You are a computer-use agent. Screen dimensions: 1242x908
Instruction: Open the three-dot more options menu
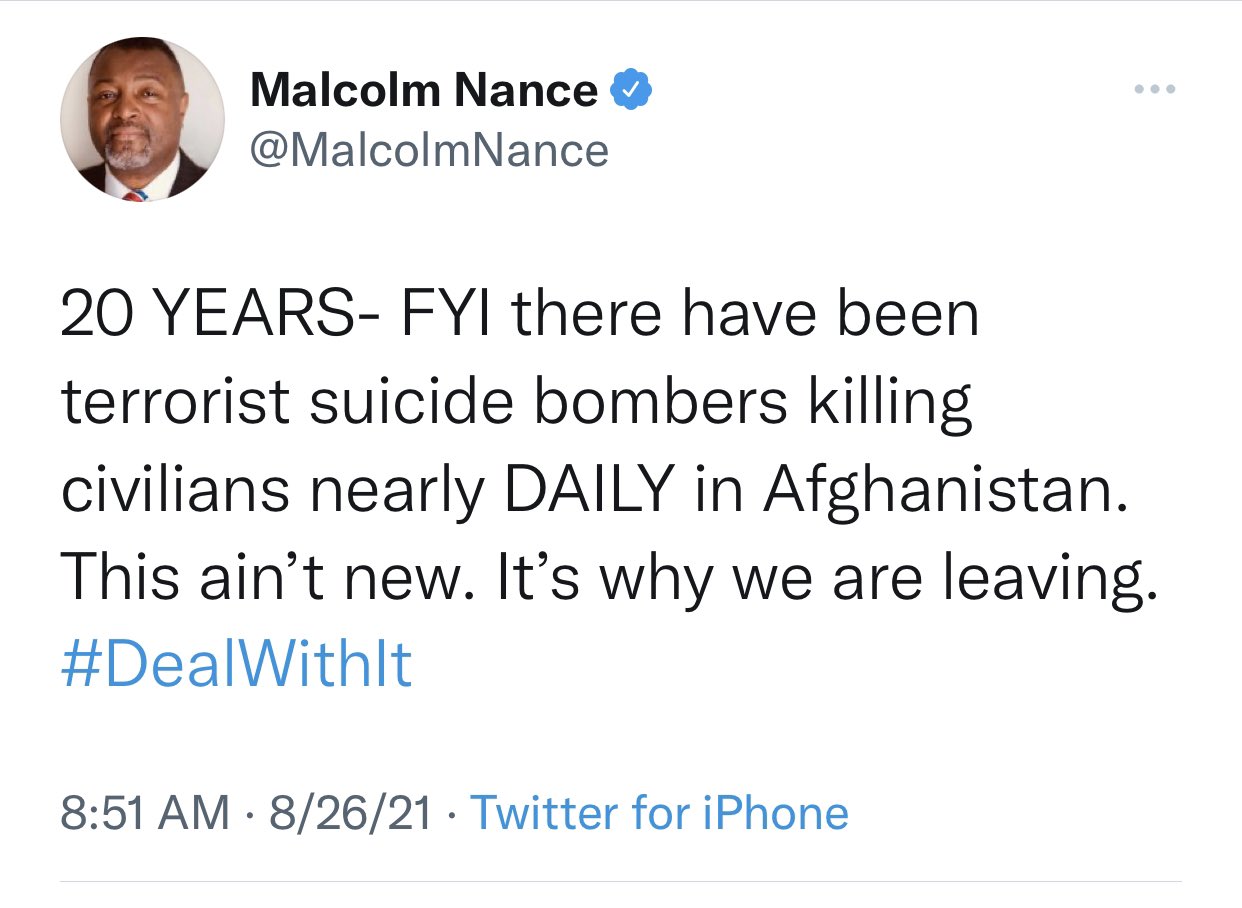(1156, 90)
